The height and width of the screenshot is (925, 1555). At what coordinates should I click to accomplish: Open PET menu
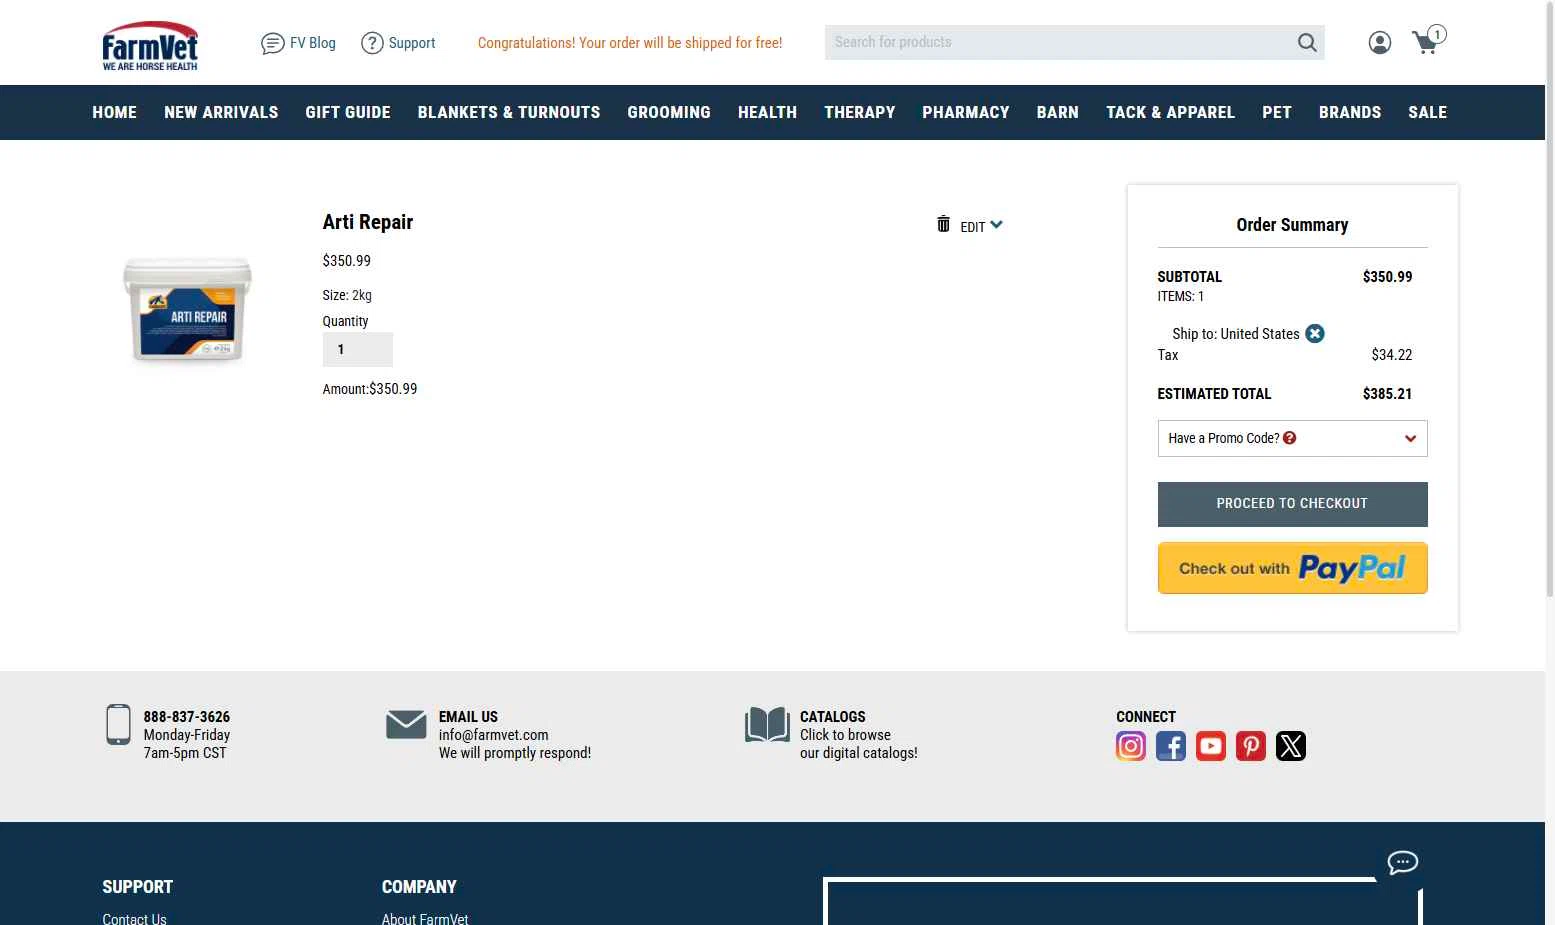pyautogui.click(x=1277, y=112)
